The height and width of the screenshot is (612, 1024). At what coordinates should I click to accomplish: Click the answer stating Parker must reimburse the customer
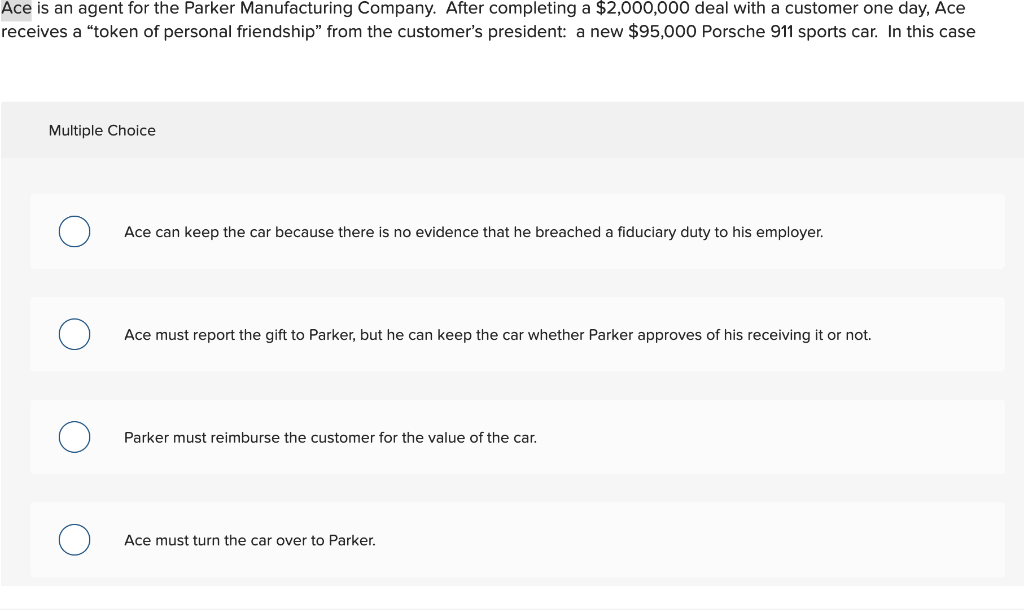tap(330, 437)
